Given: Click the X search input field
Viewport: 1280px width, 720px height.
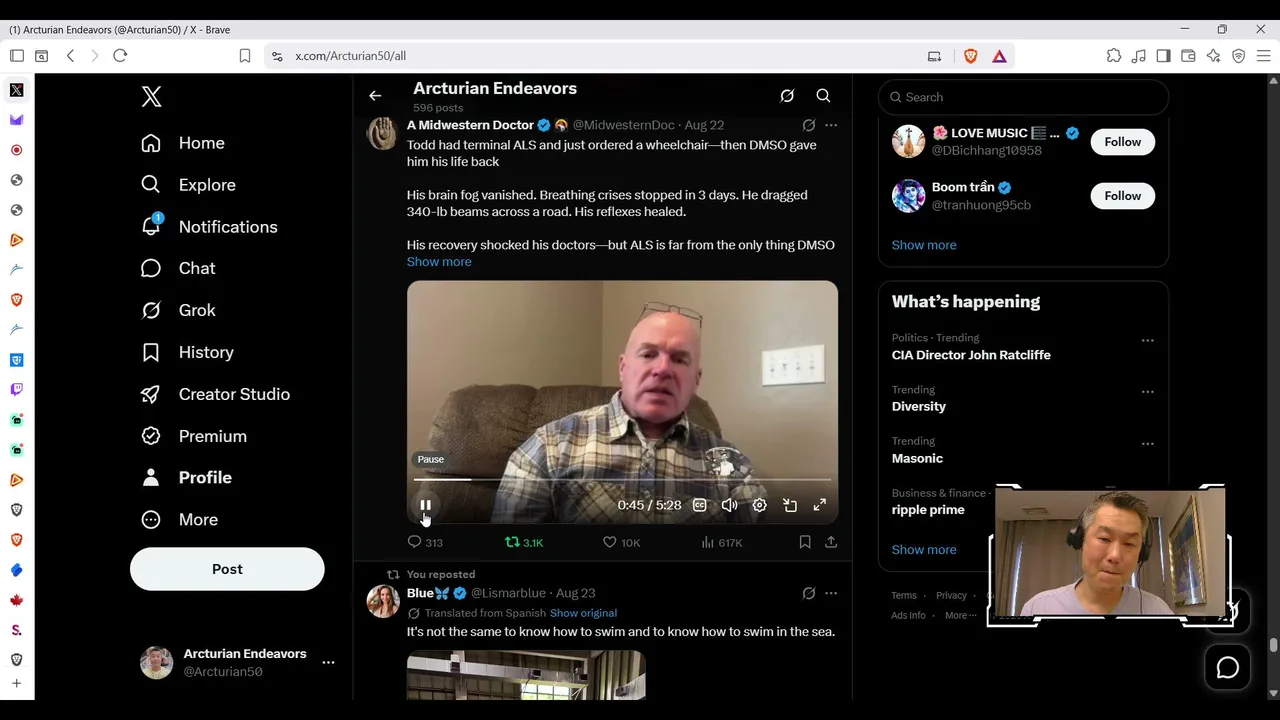Looking at the screenshot, I should (1023, 97).
